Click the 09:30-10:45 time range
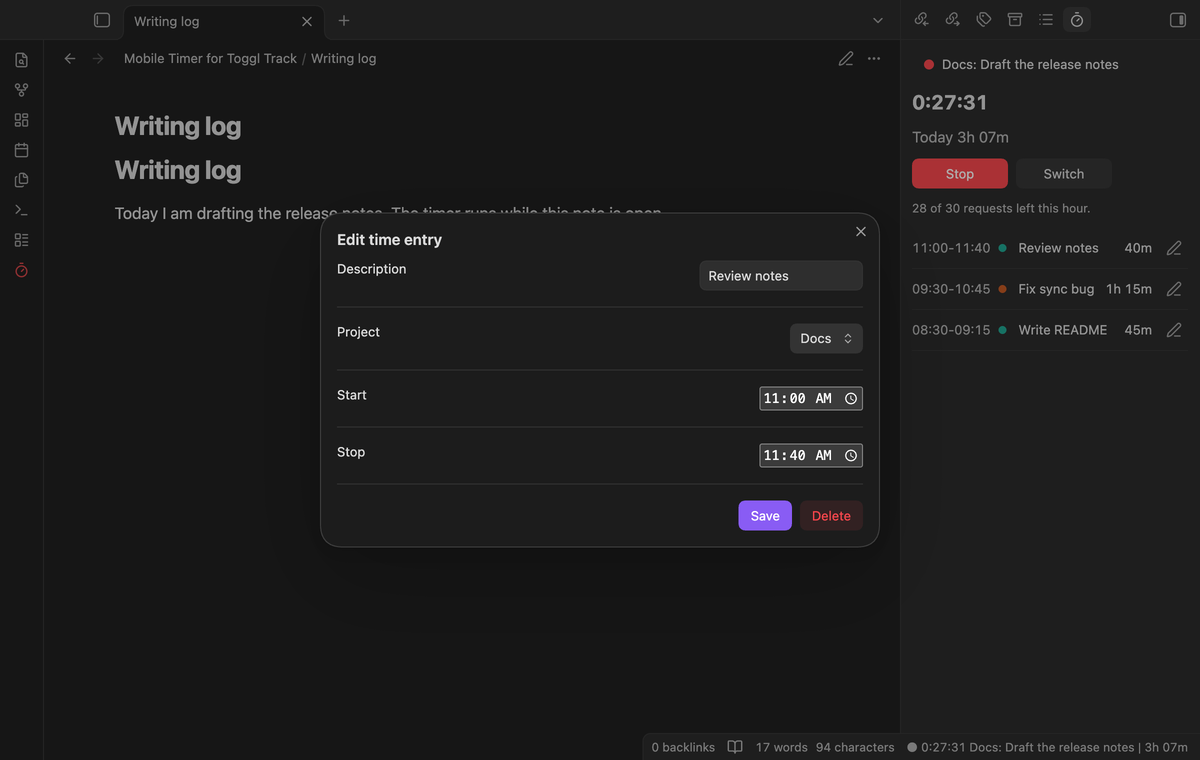Screen dimensions: 1200x760 (951, 289)
